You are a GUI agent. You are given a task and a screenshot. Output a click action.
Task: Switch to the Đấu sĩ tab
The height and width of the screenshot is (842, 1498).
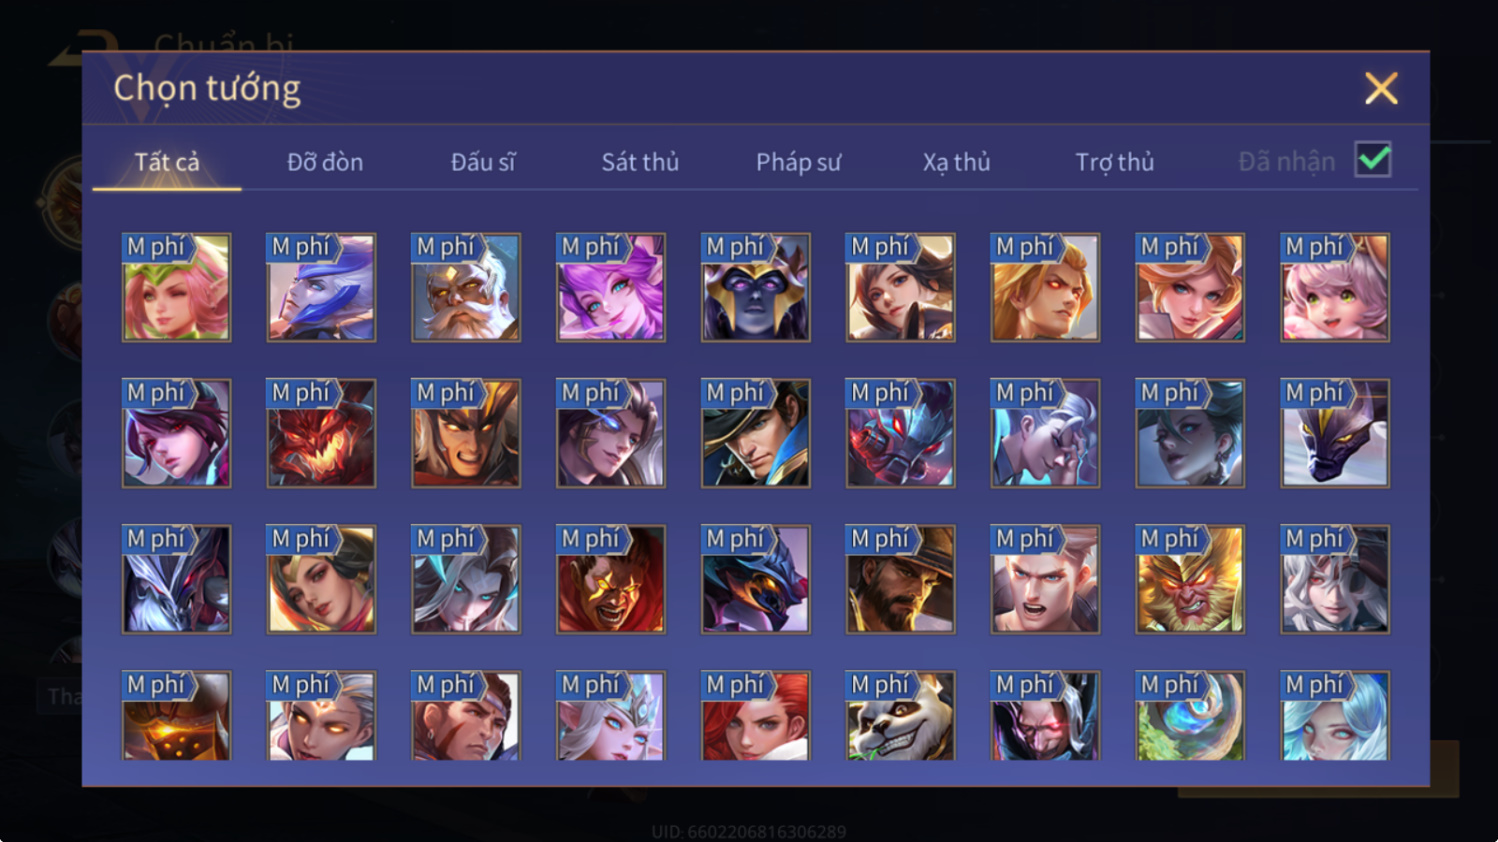pyautogui.click(x=483, y=162)
